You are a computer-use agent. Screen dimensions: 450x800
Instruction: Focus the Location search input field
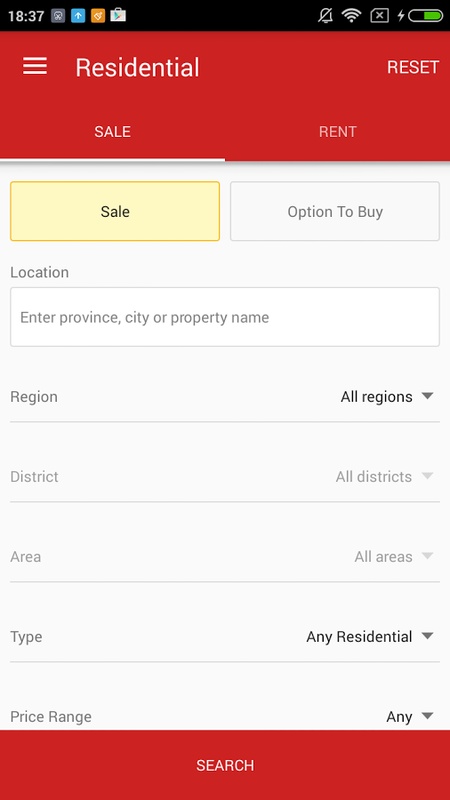225,317
